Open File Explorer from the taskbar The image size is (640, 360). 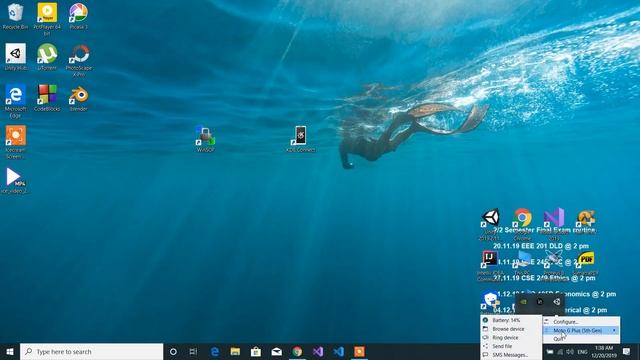click(235, 351)
